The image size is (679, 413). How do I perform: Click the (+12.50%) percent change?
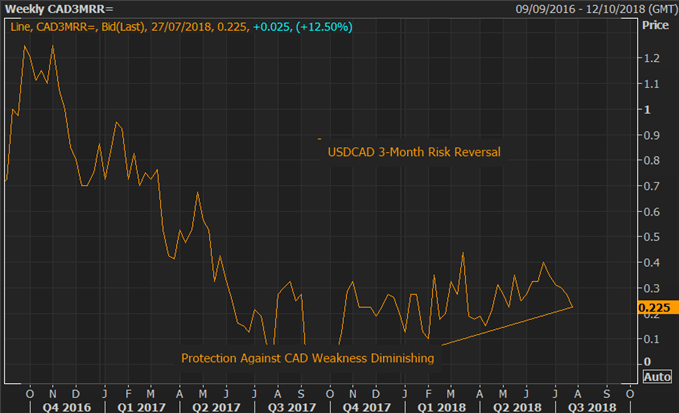(x=324, y=27)
